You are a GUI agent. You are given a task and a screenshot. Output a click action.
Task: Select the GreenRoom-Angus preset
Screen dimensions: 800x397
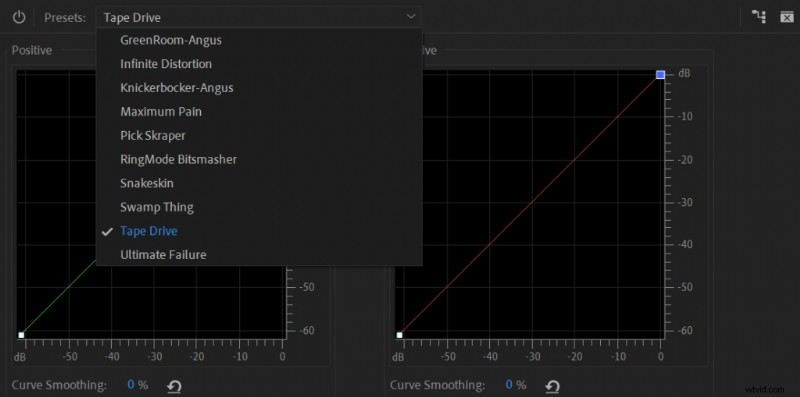click(x=259, y=40)
